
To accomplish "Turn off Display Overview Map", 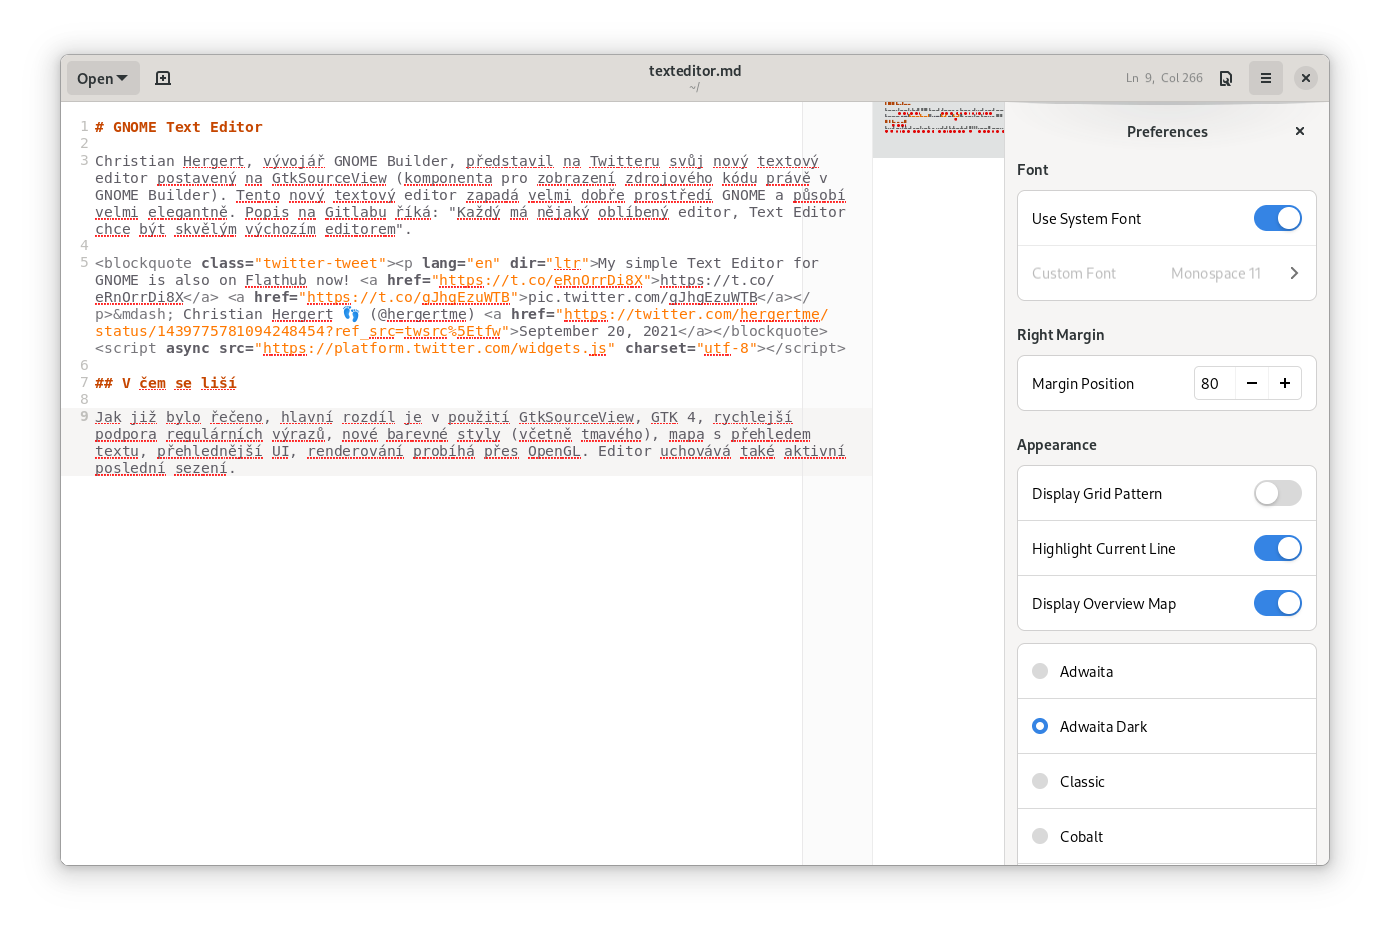I will point(1277,603).
